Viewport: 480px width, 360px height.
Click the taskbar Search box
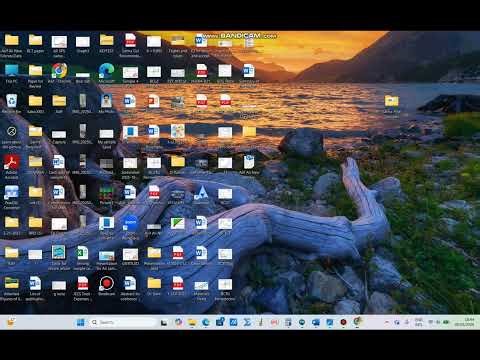point(123,322)
